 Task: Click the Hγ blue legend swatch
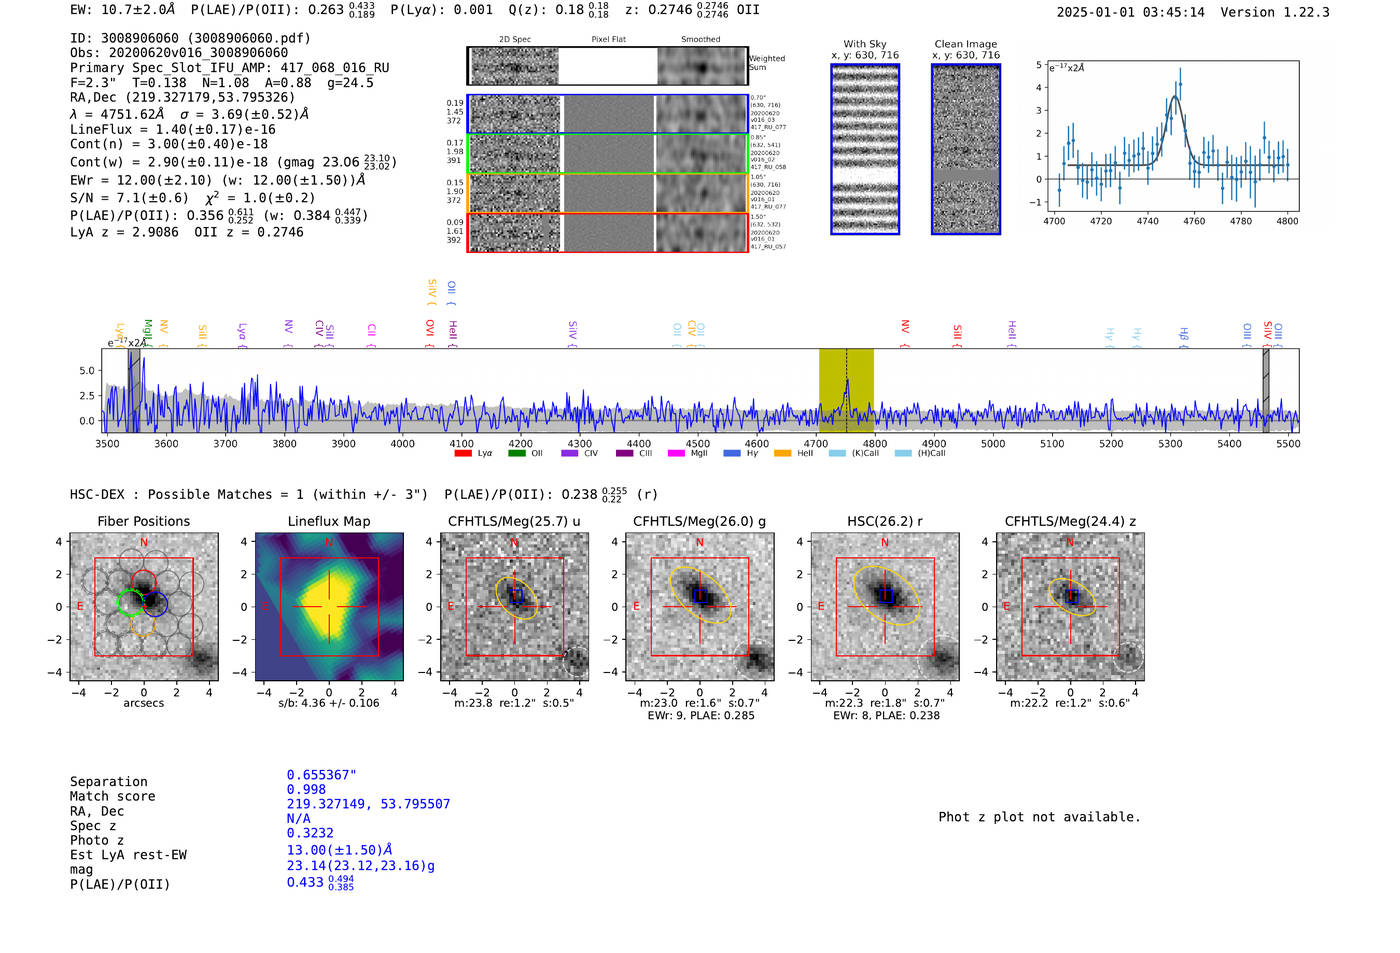coord(732,453)
